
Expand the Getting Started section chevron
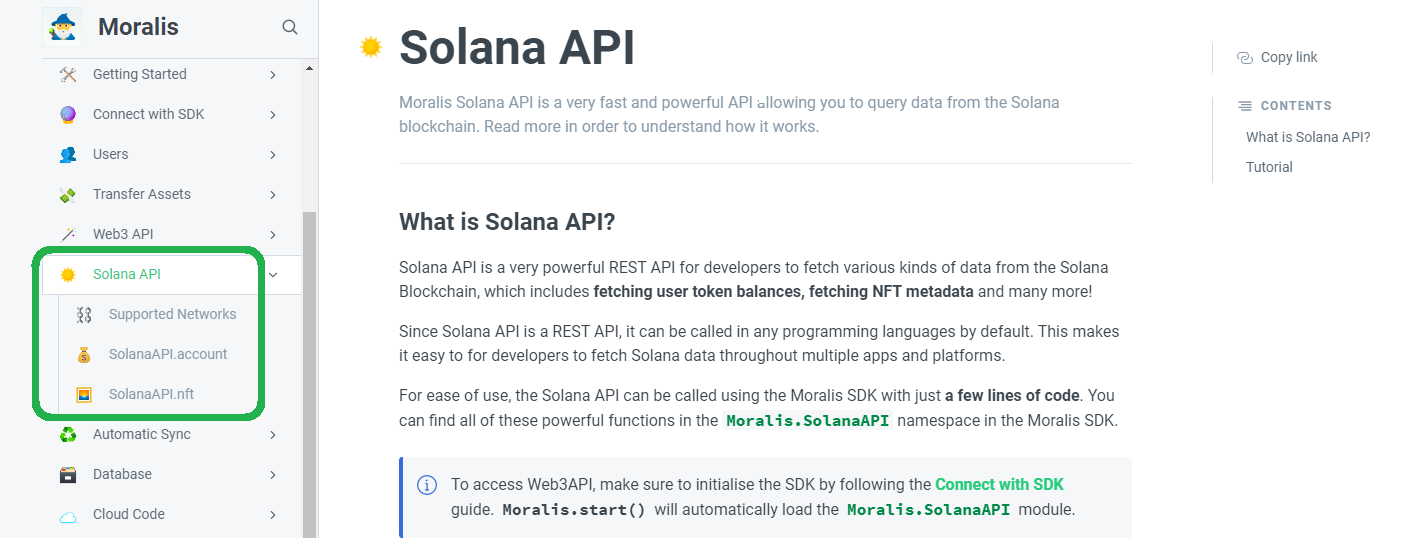tap(273, 74)
